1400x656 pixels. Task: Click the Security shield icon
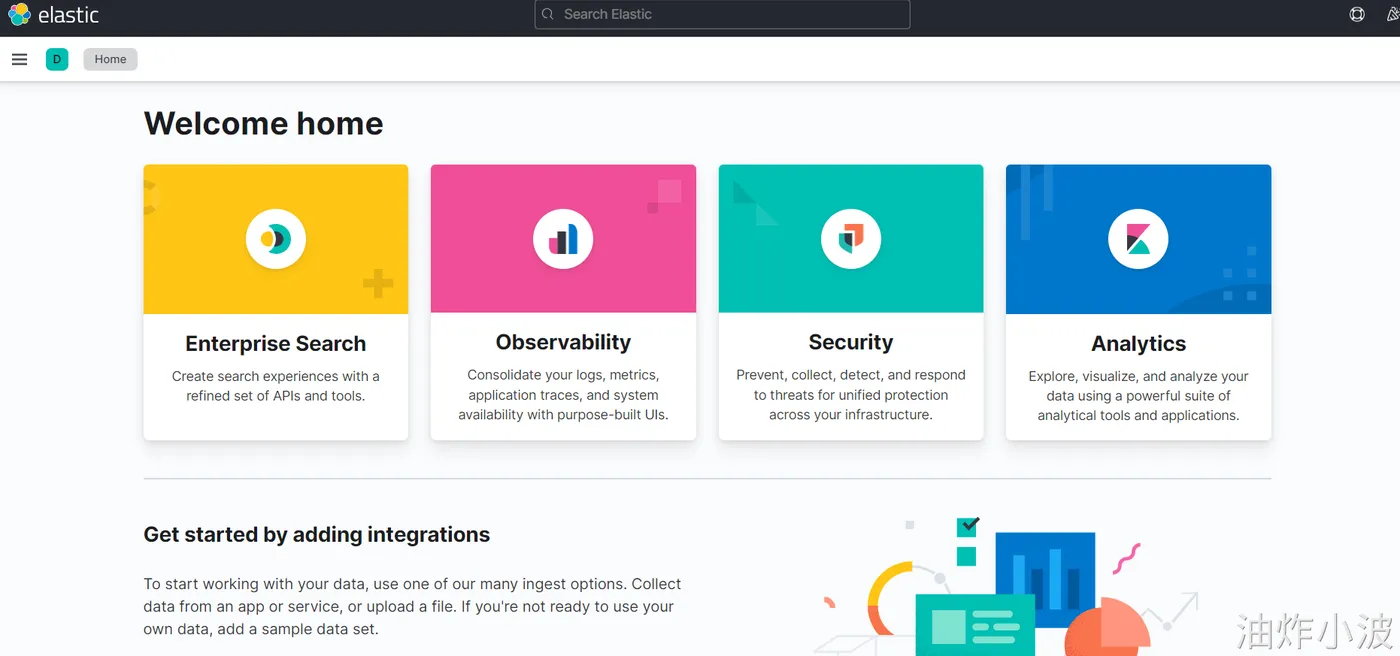click(x=851, y=239)
